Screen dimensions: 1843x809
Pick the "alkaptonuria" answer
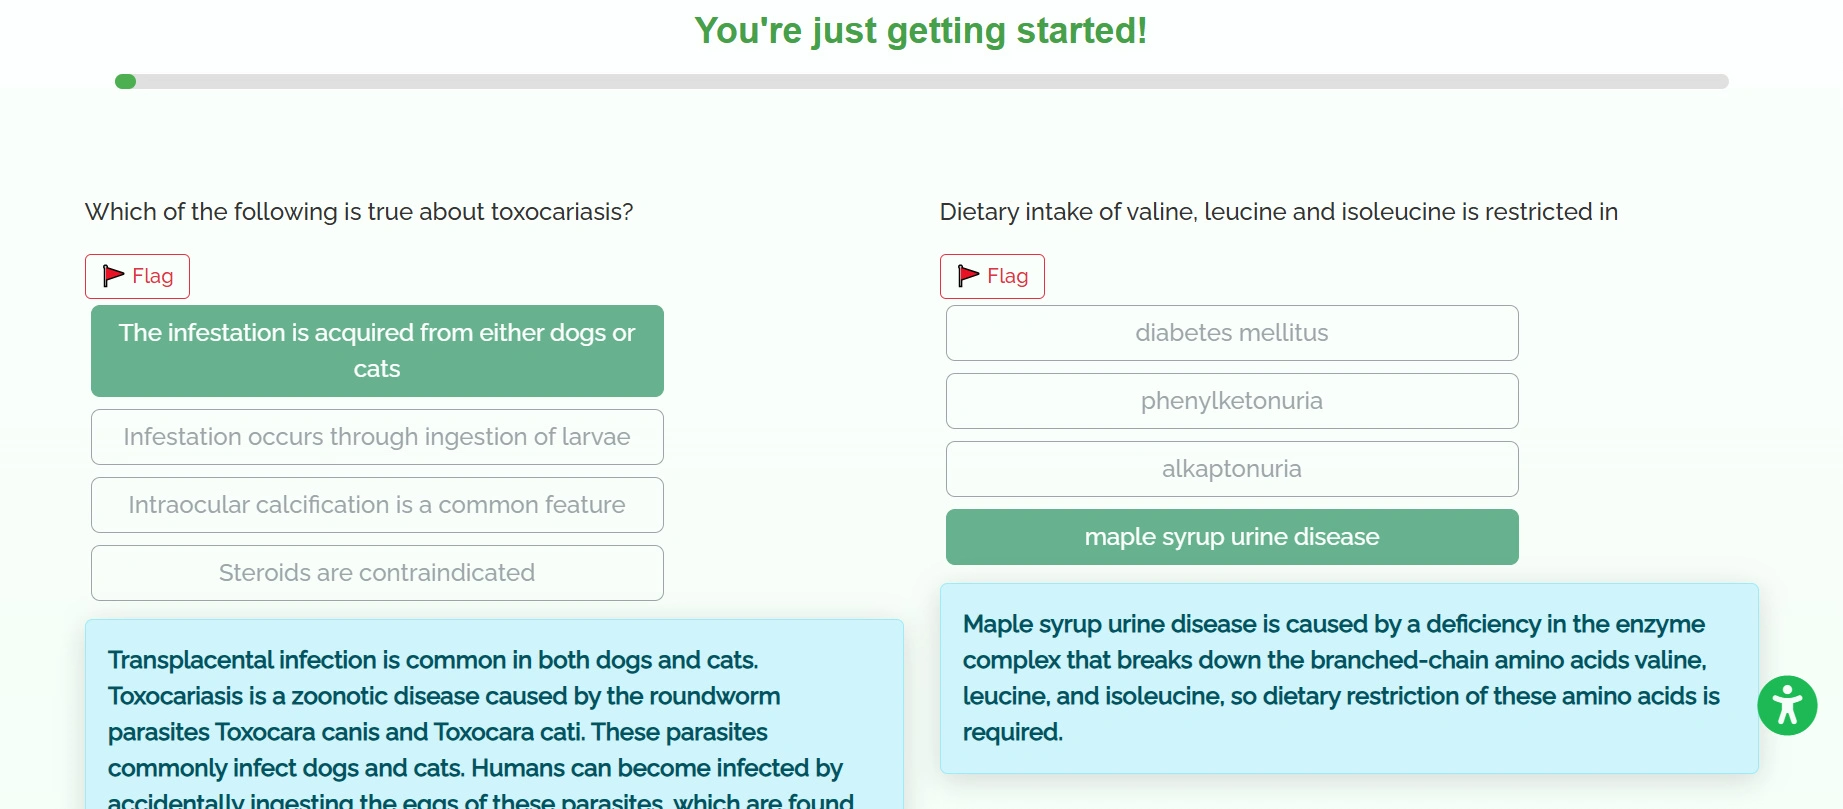pos(1231,469)
